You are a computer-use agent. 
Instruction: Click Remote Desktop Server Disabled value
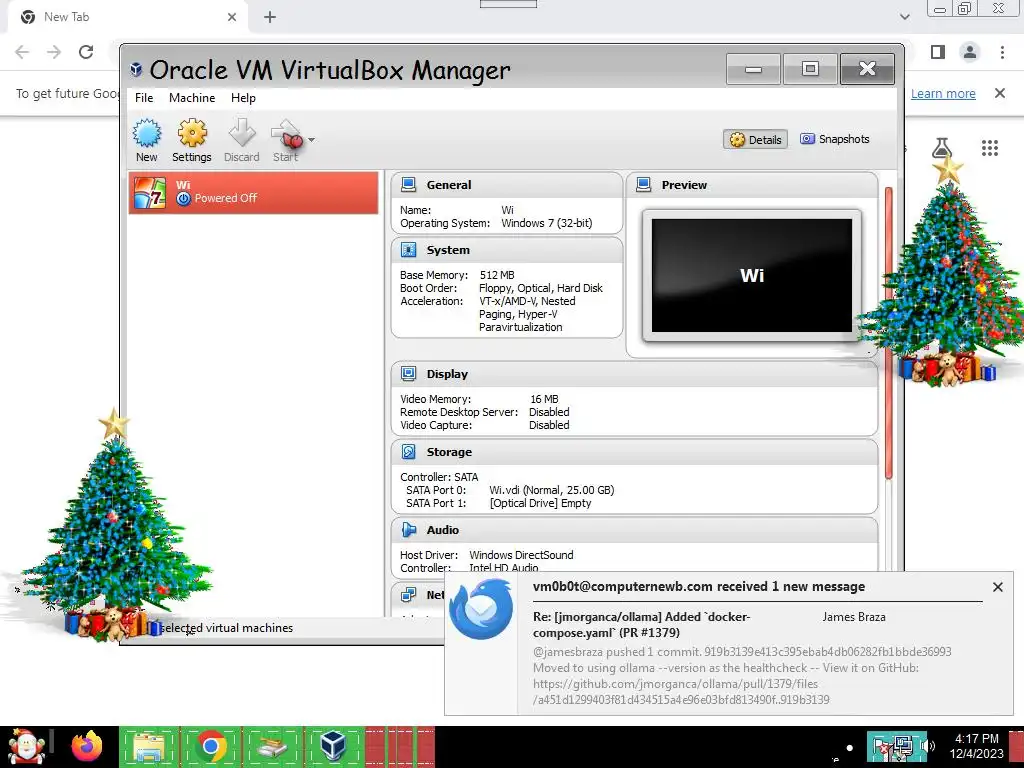pyautogui.click(x=549, y=412)
